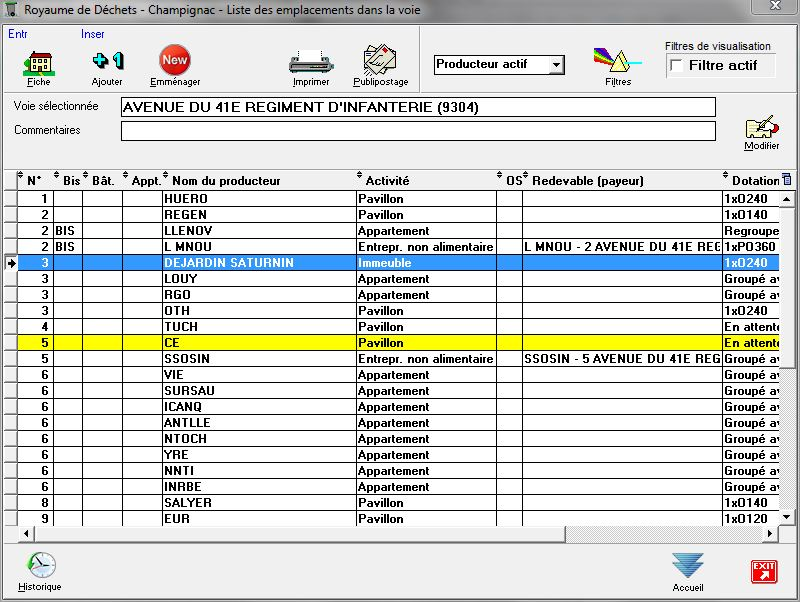Click the Ajouter plus-one icon
800x602 pixels.
click(107, 63)
